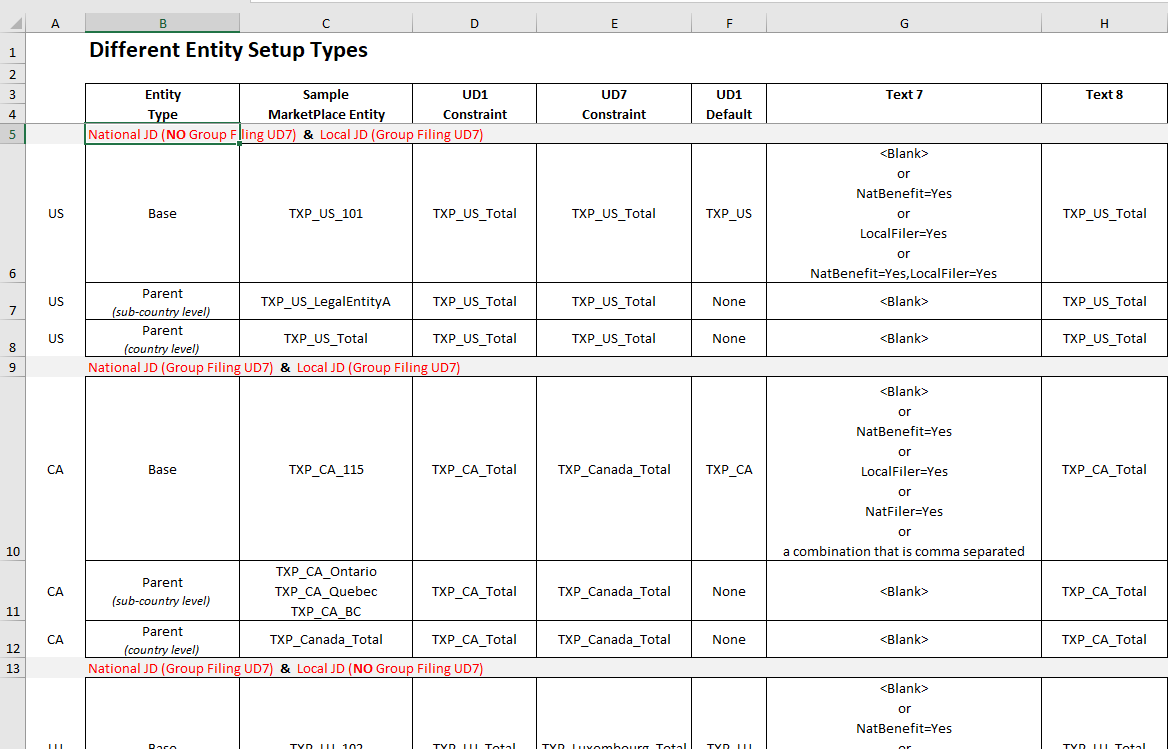1168x749 pixels.
Task: Click the Select All corner button
Action: click(x=13, y=22)
